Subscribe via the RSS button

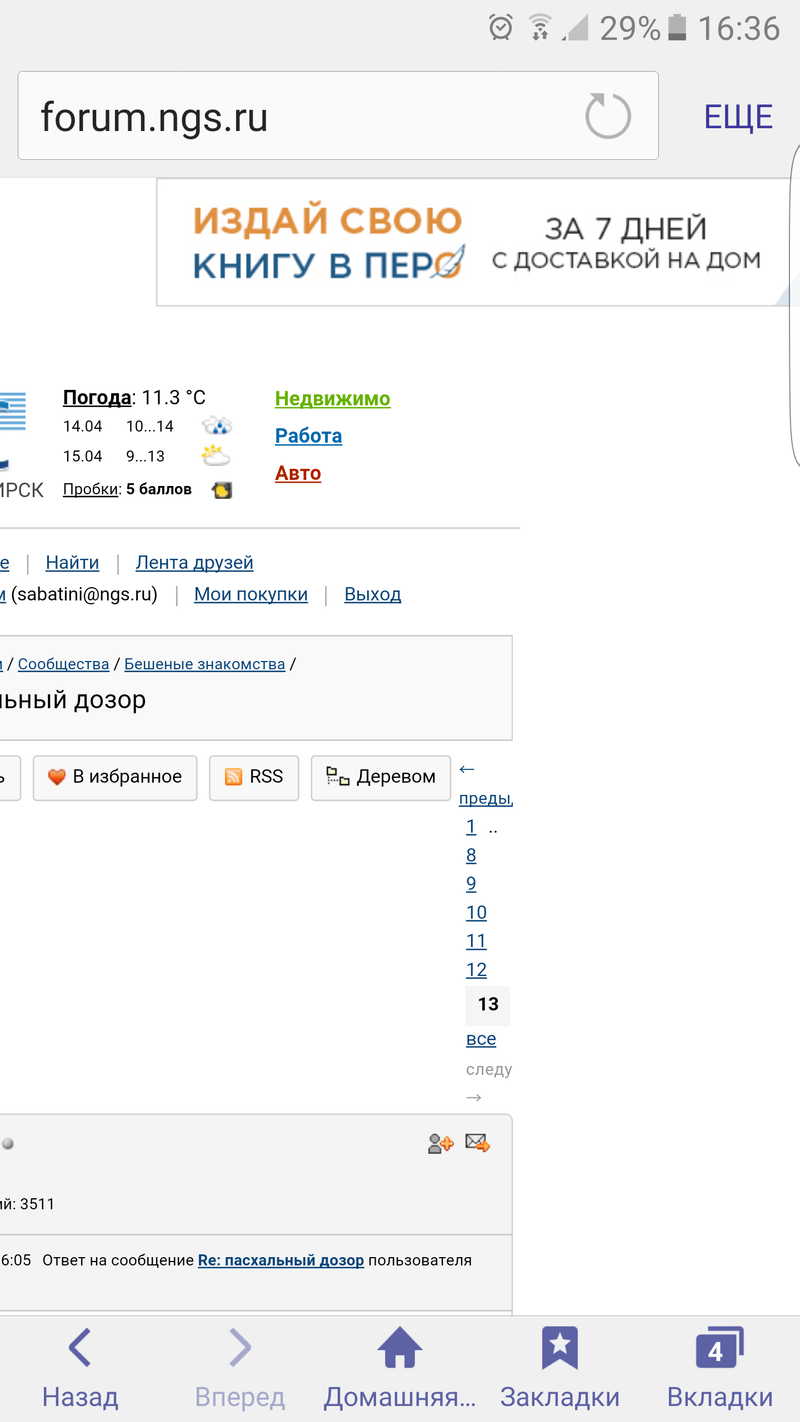tap(254, 777)
